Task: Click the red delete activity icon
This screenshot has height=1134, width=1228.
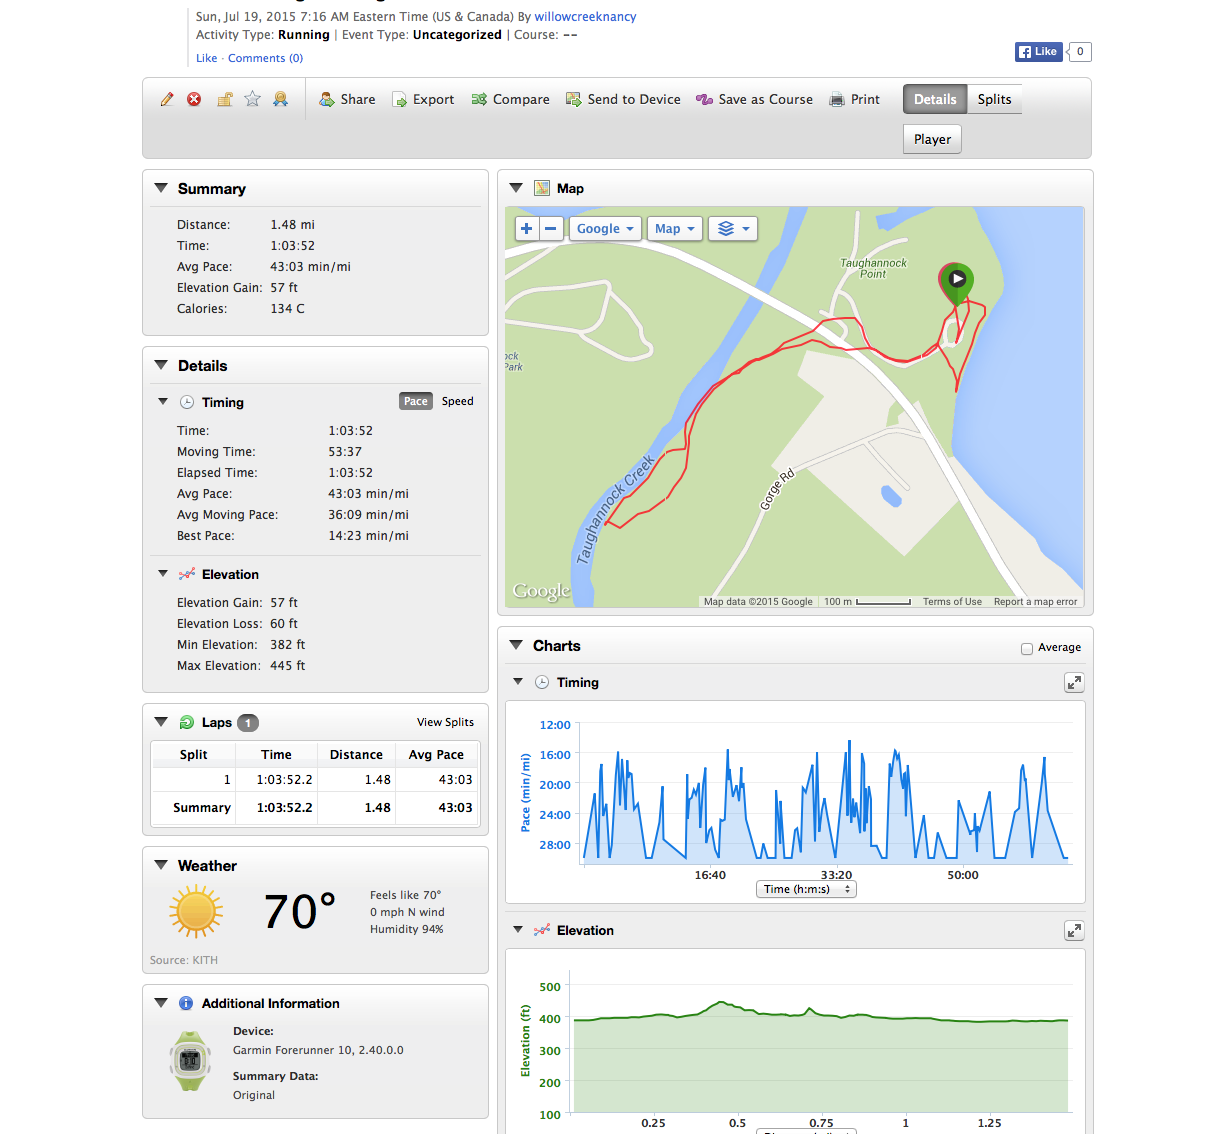Action: 194,99
